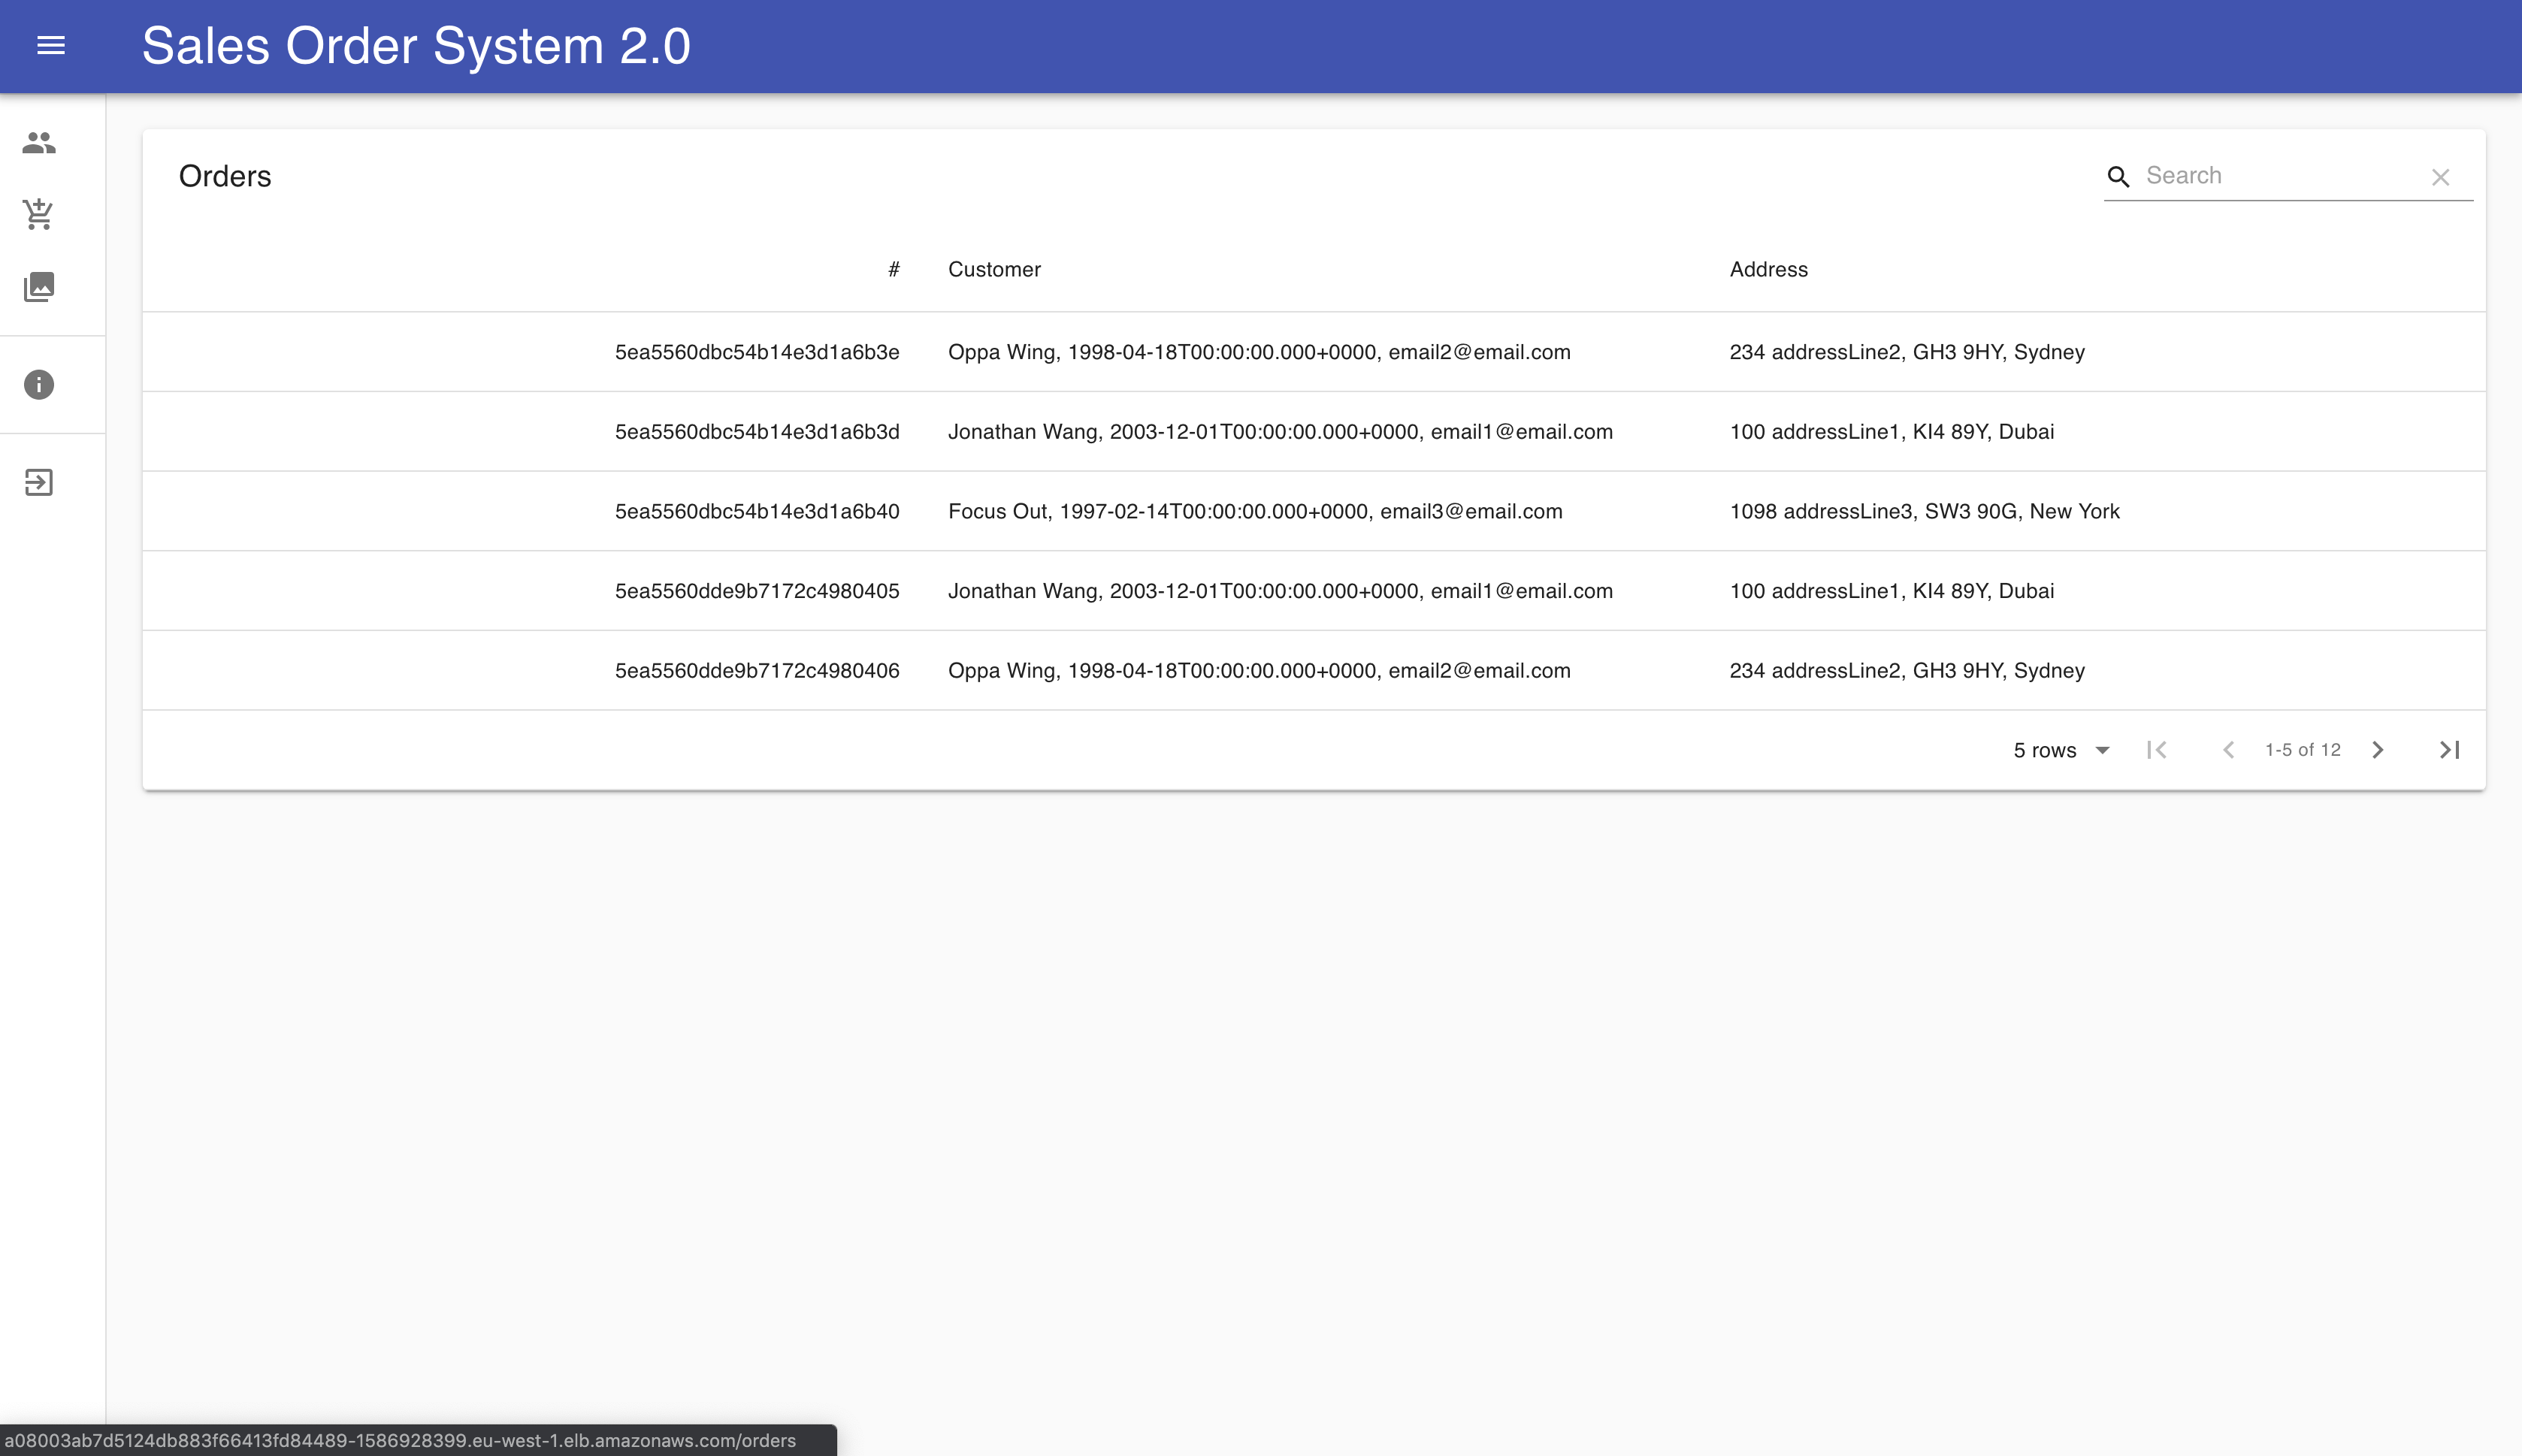The image size is (2522, 1456).
Task: Open the info about icon
Action: click(x=39, y=385)
